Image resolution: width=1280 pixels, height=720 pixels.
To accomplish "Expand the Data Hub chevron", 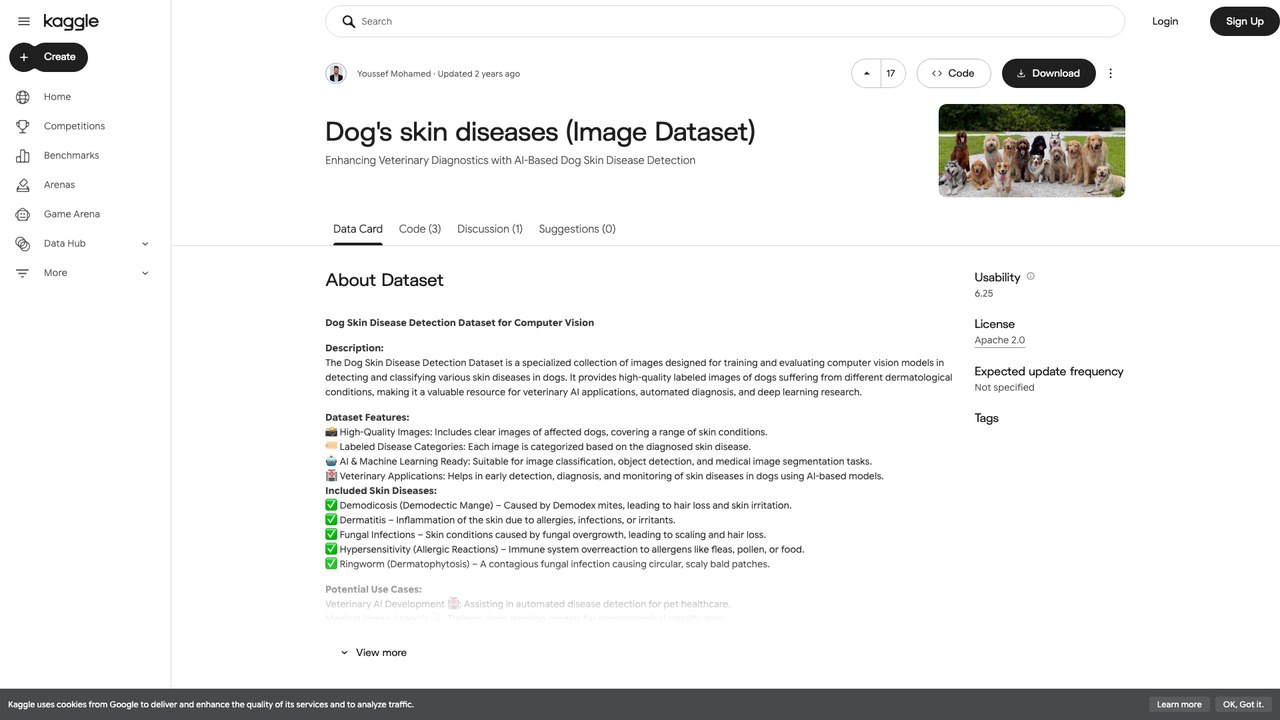I will click(x=145, y=243).
